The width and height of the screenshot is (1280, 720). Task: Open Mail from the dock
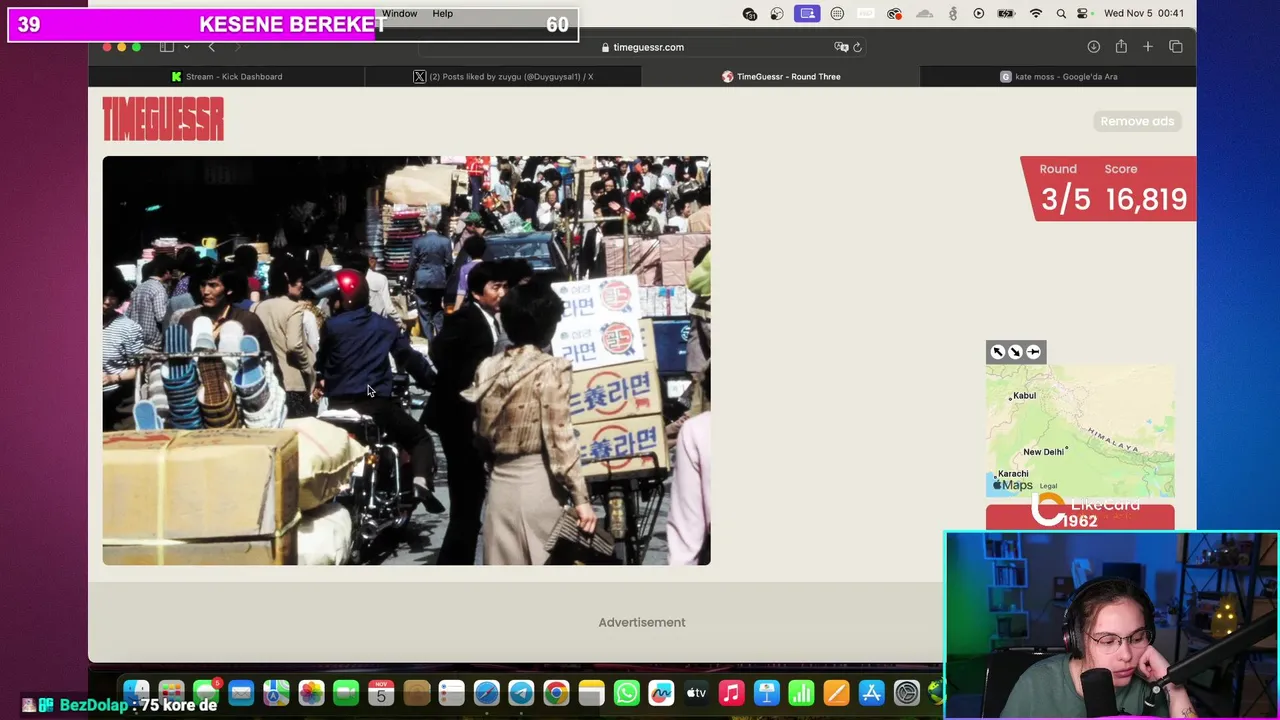(x=241, y=692)
